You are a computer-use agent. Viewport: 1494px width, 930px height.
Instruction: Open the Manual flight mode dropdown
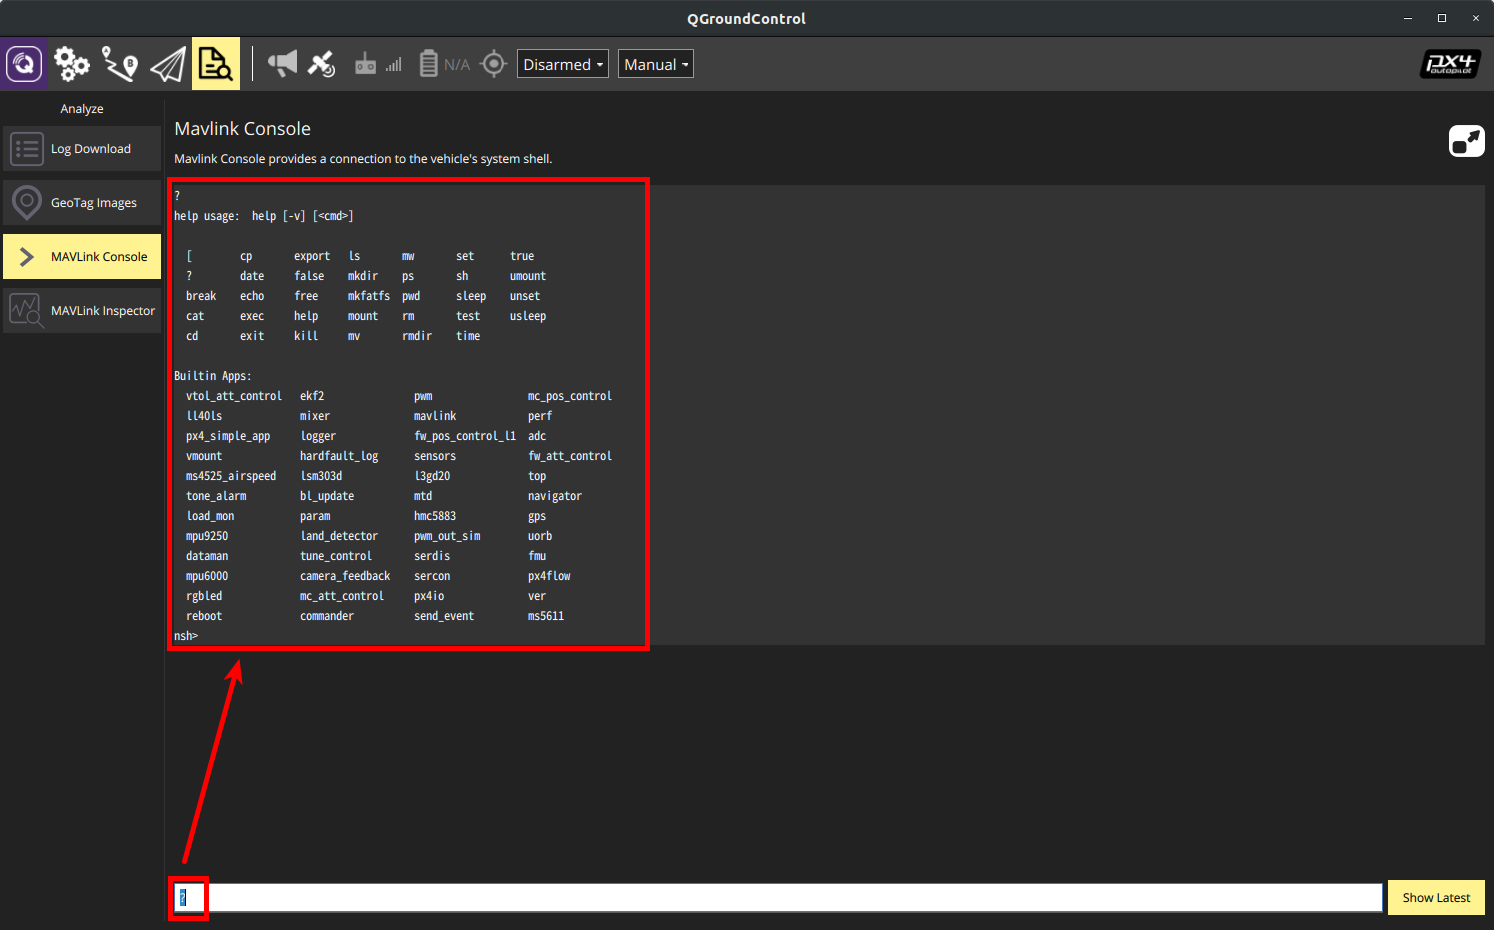click(656, 64)
